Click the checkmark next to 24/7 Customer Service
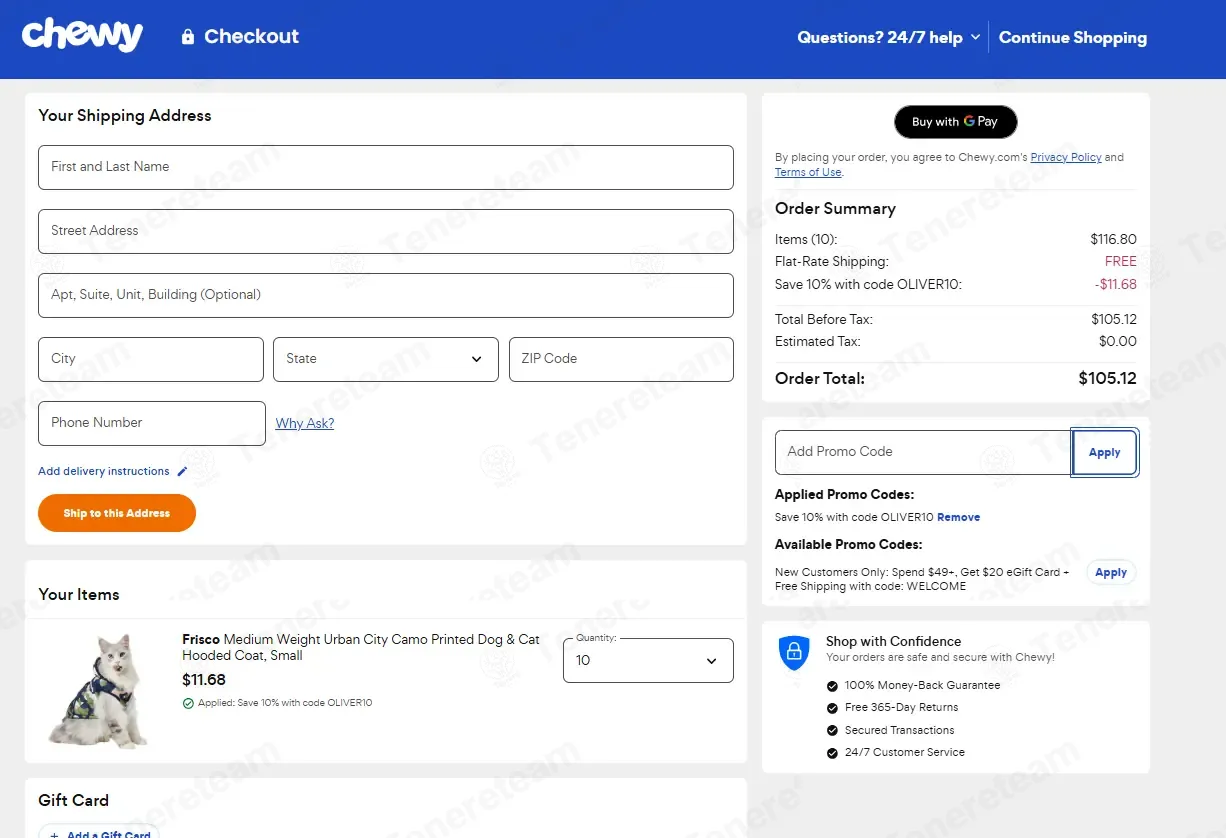This screenshot has height=838, width=1226. [832, 753]
